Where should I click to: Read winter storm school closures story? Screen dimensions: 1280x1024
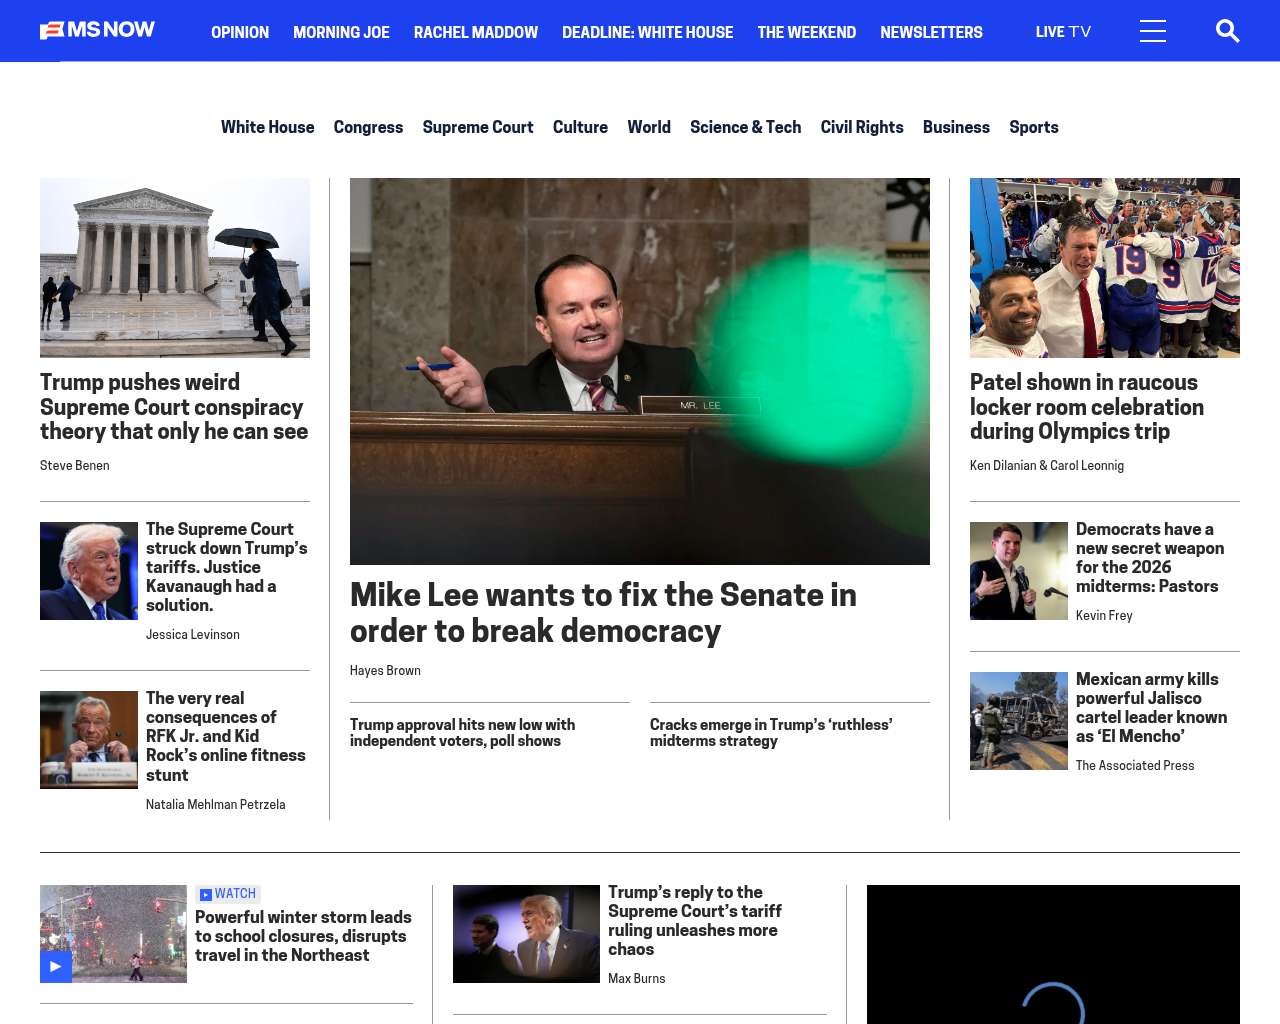[303, 936]
